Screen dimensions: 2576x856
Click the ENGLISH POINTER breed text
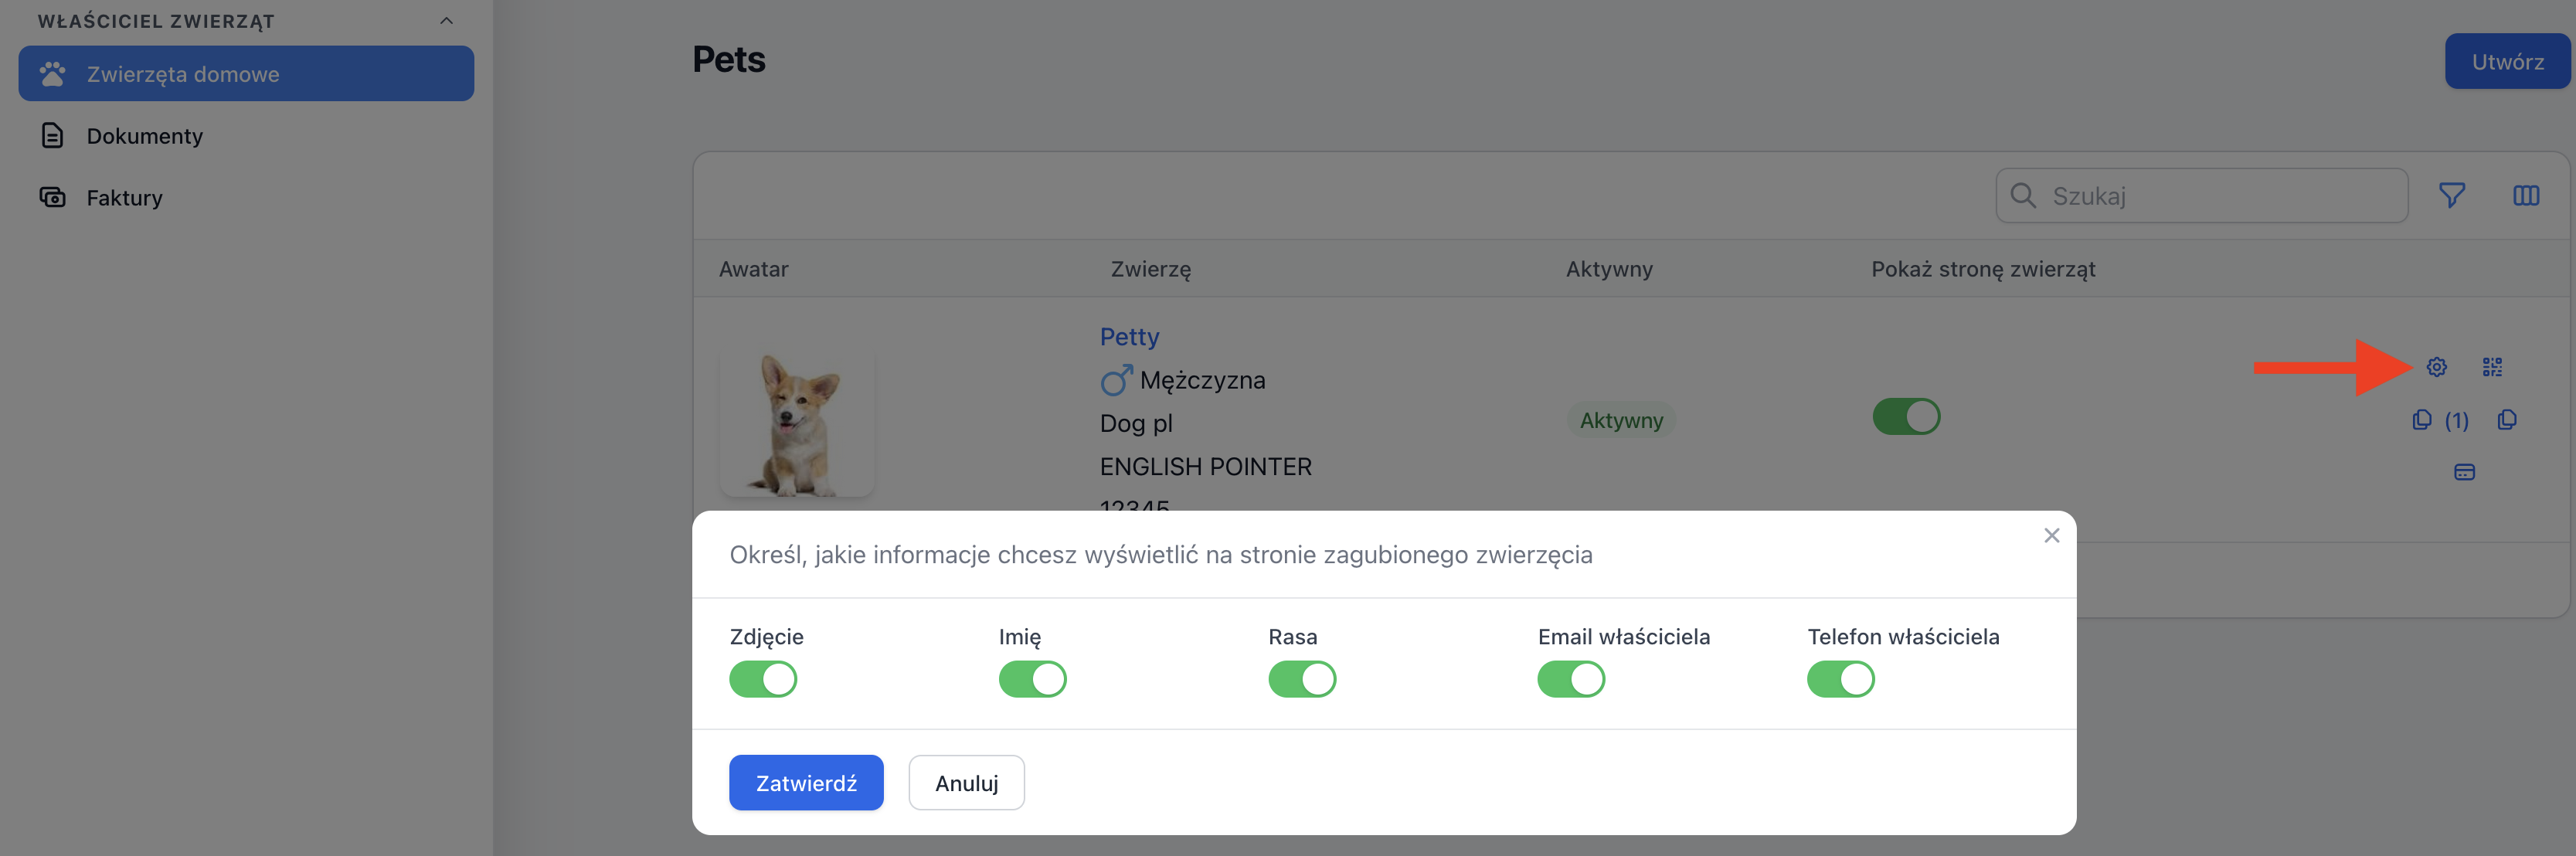tap(1205, 466)
